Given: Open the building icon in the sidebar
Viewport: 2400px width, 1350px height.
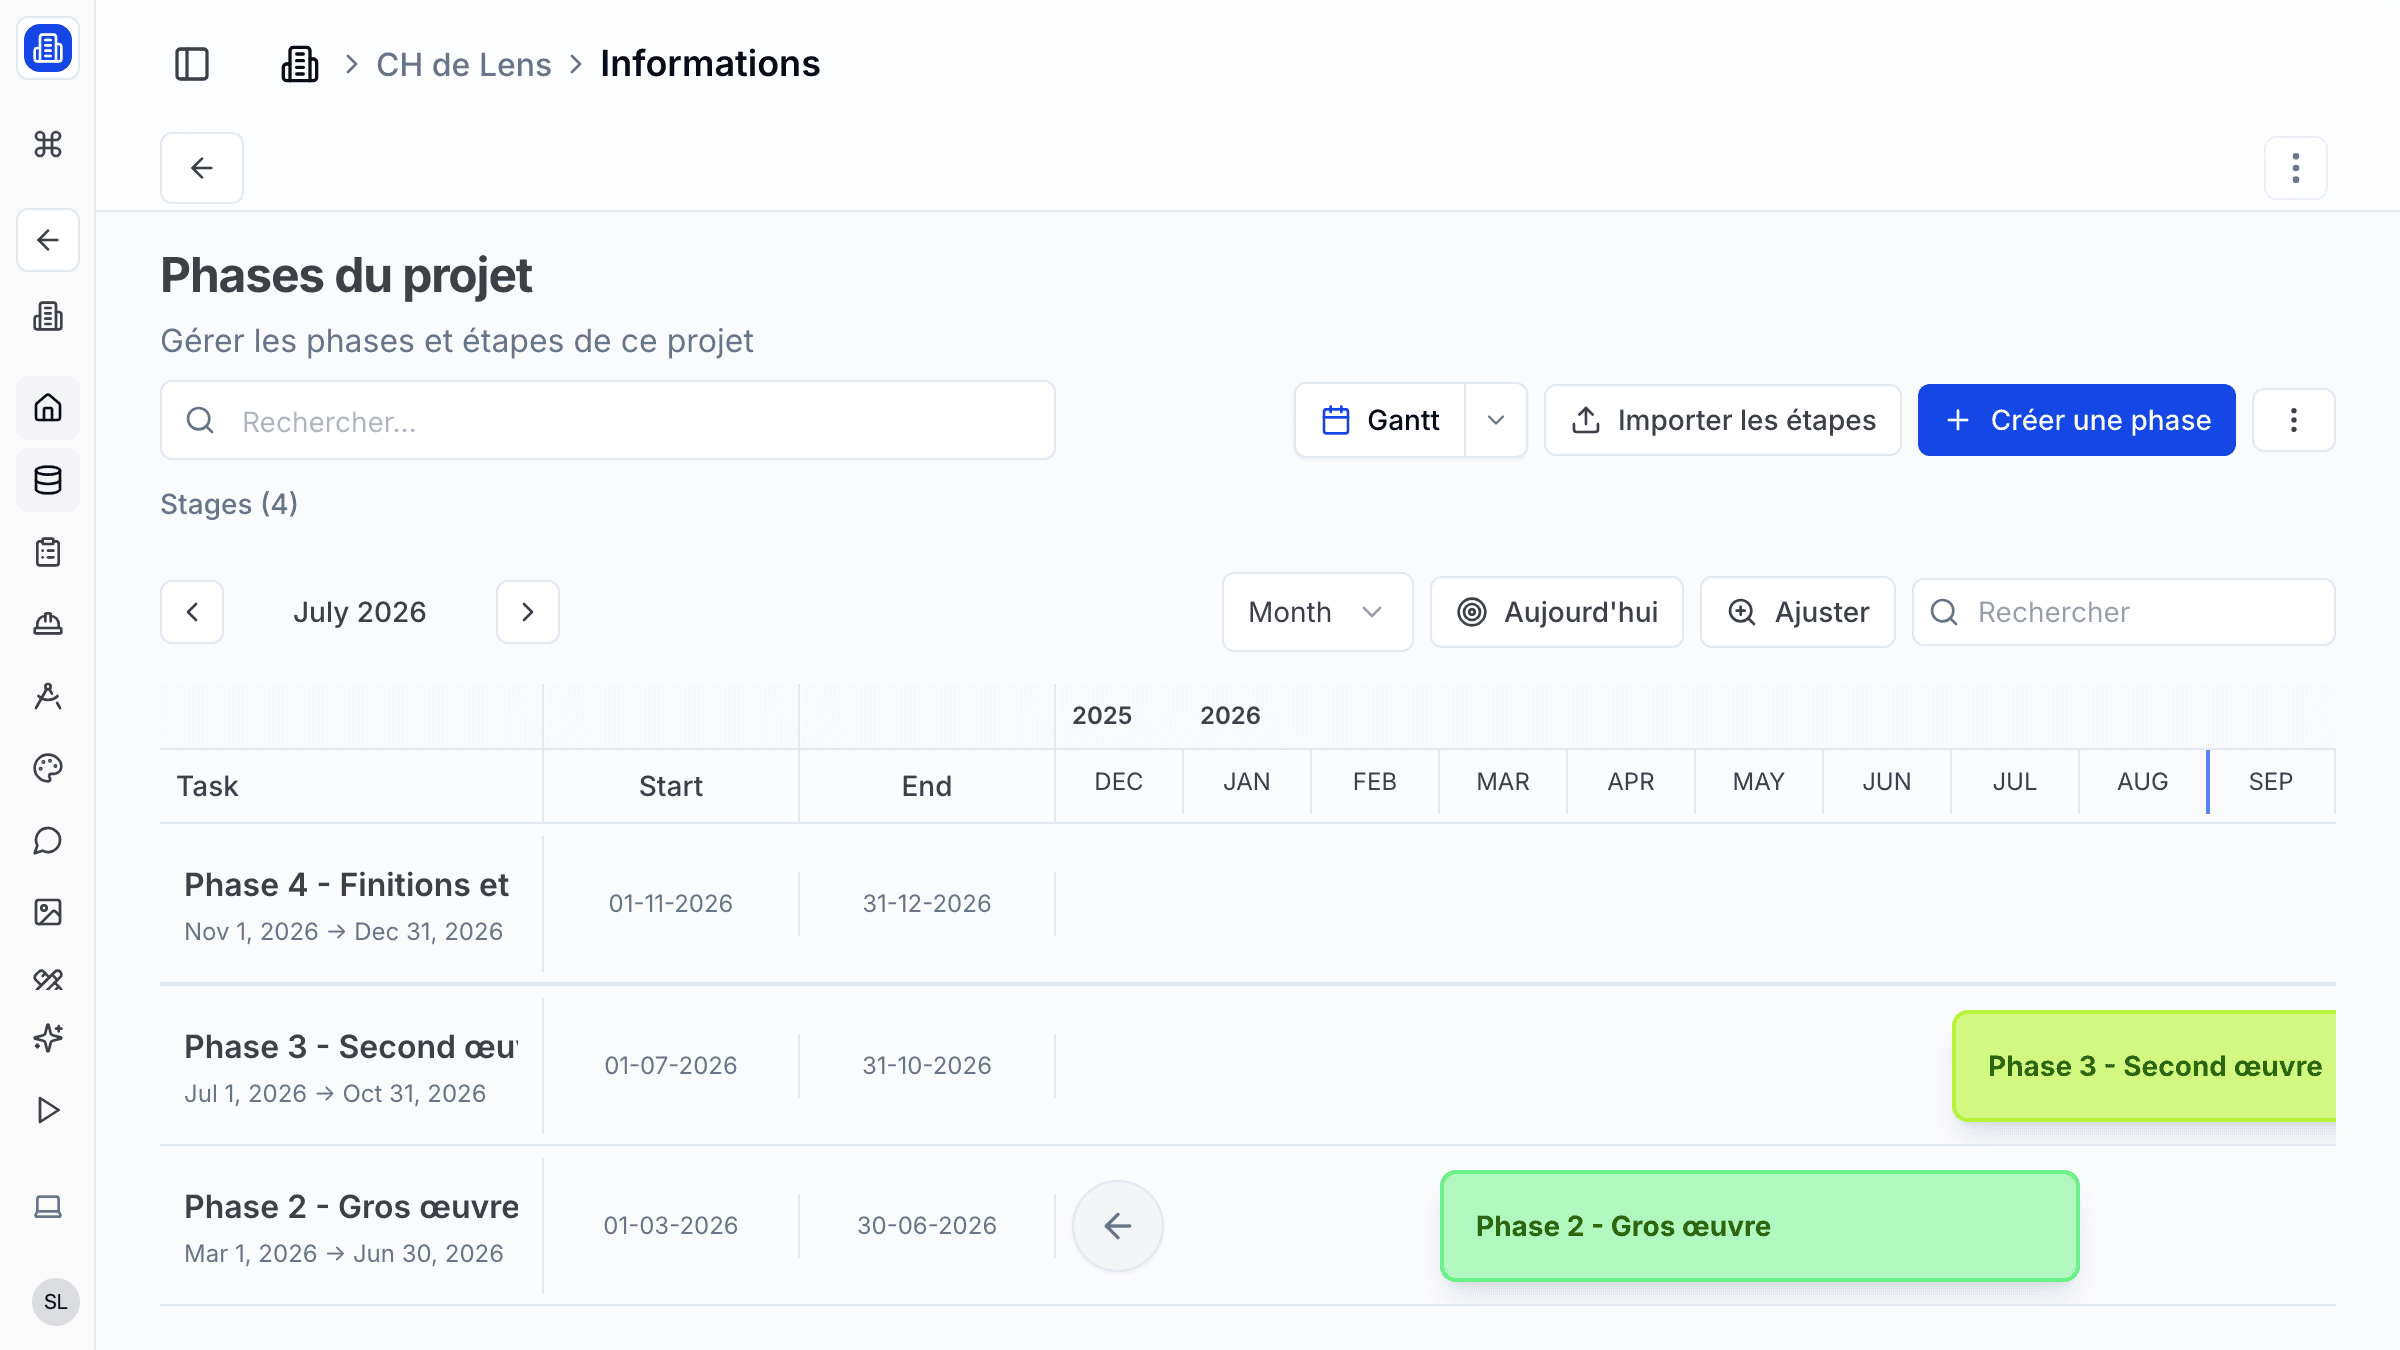Looking at the screenshot, I should 48,317.
